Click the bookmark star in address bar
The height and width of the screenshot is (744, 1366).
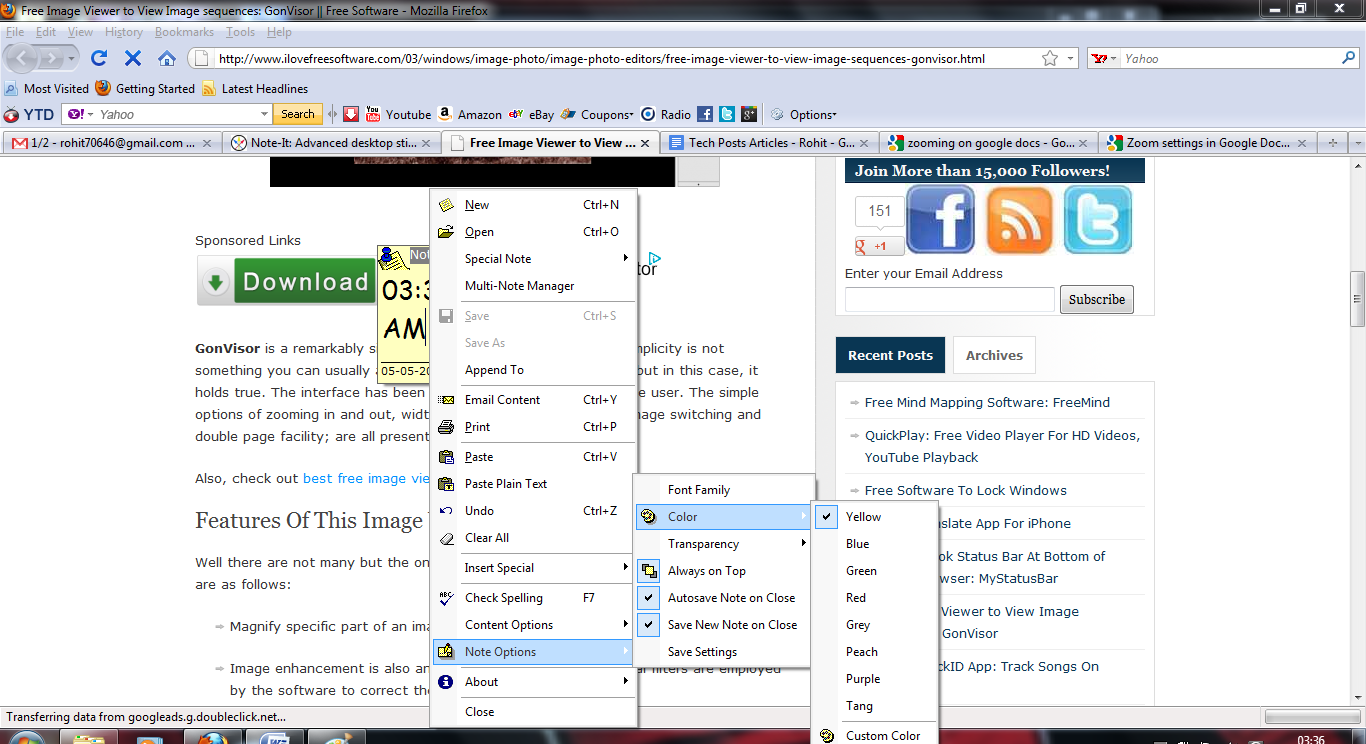[1049, 58]
